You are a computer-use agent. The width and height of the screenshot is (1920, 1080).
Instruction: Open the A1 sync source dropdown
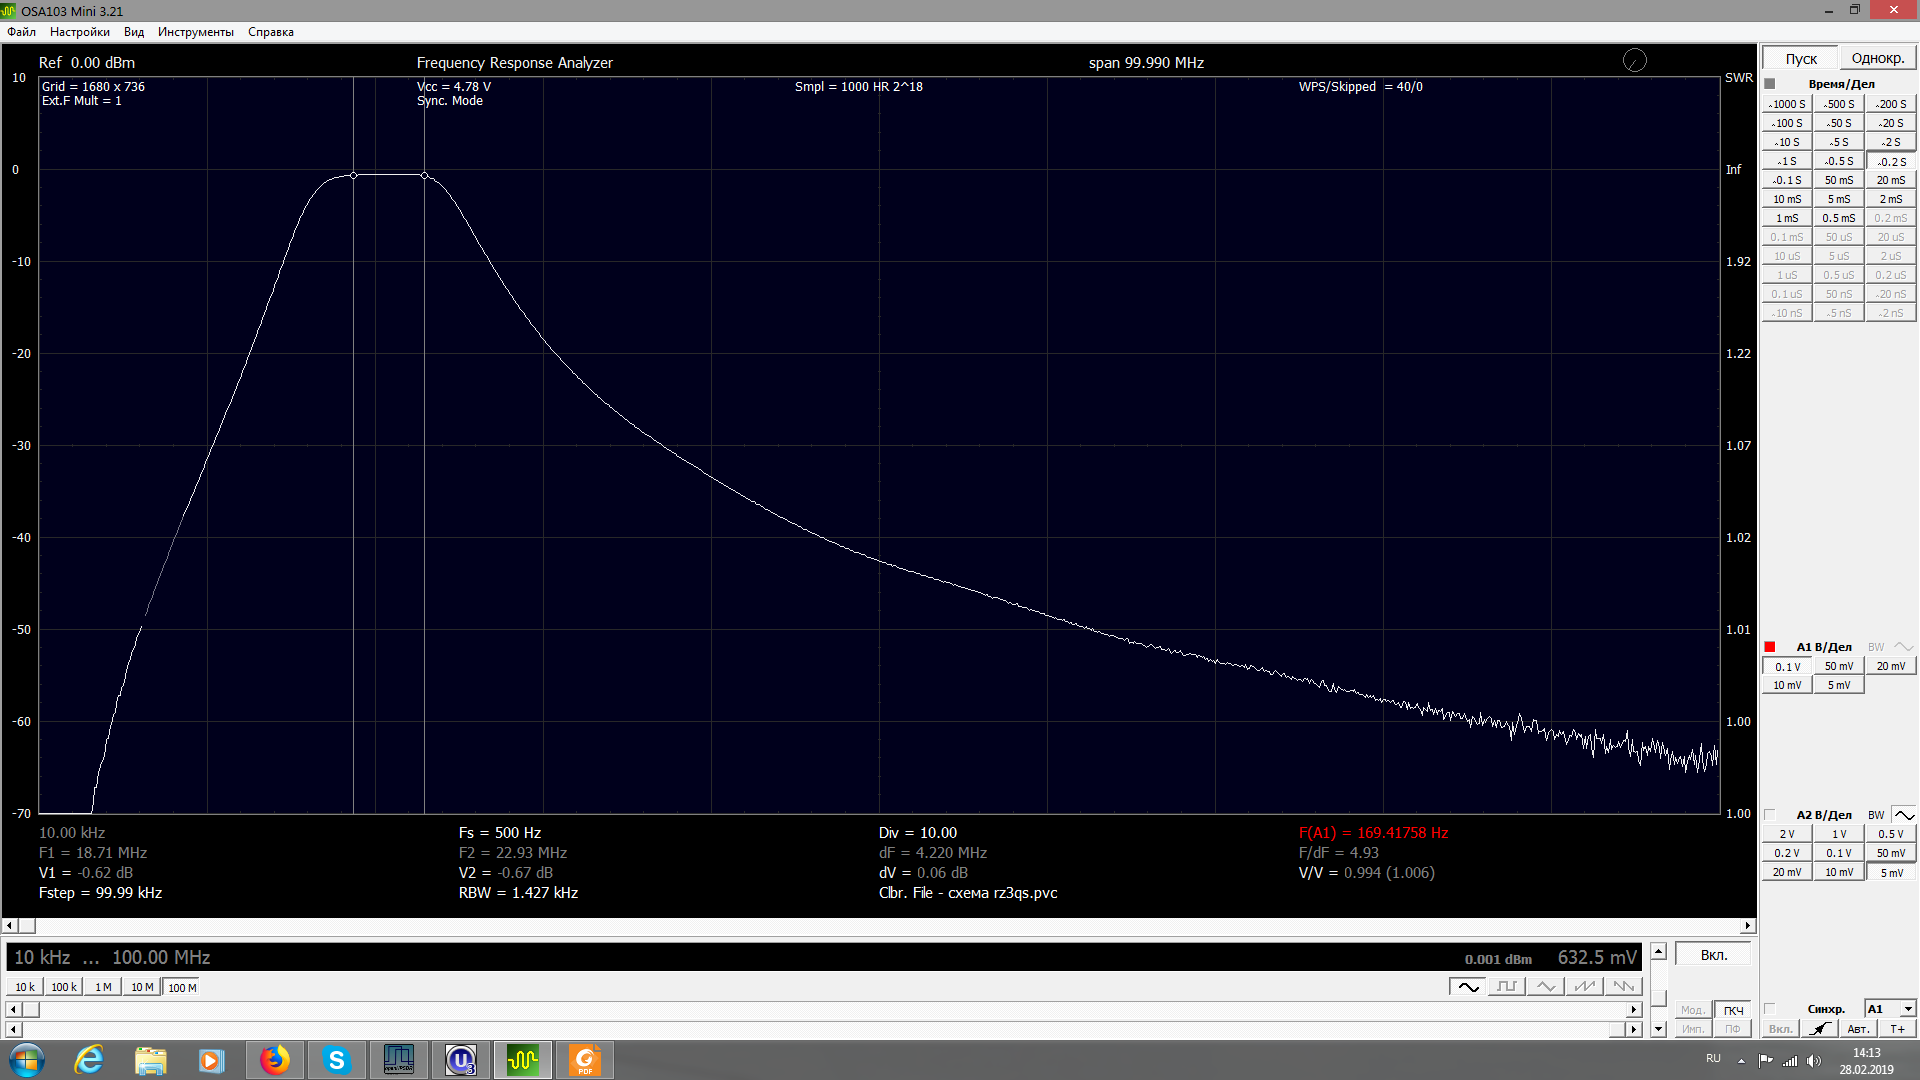pos(1907,1009)
